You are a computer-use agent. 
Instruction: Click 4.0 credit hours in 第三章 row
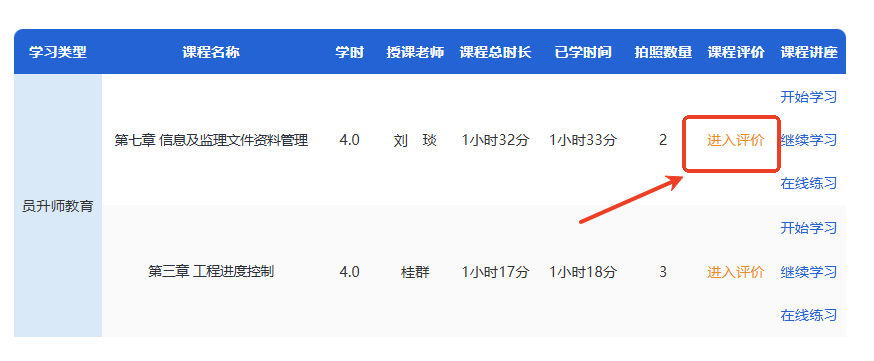pos(349,272)
